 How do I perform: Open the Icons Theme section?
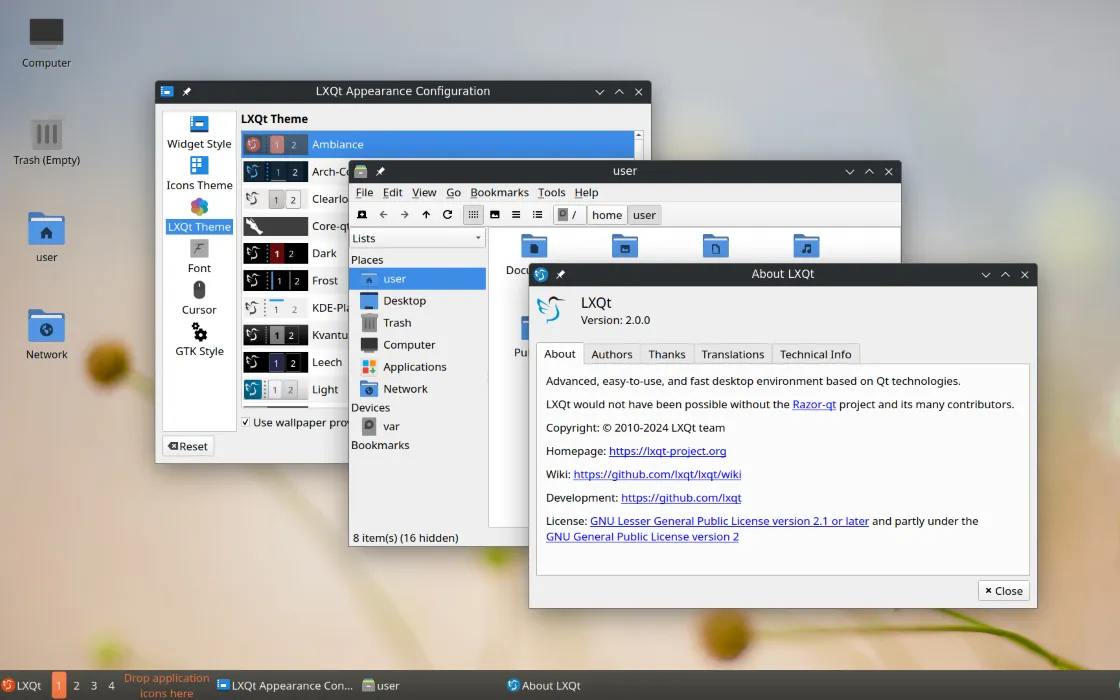tap(199, 174)
